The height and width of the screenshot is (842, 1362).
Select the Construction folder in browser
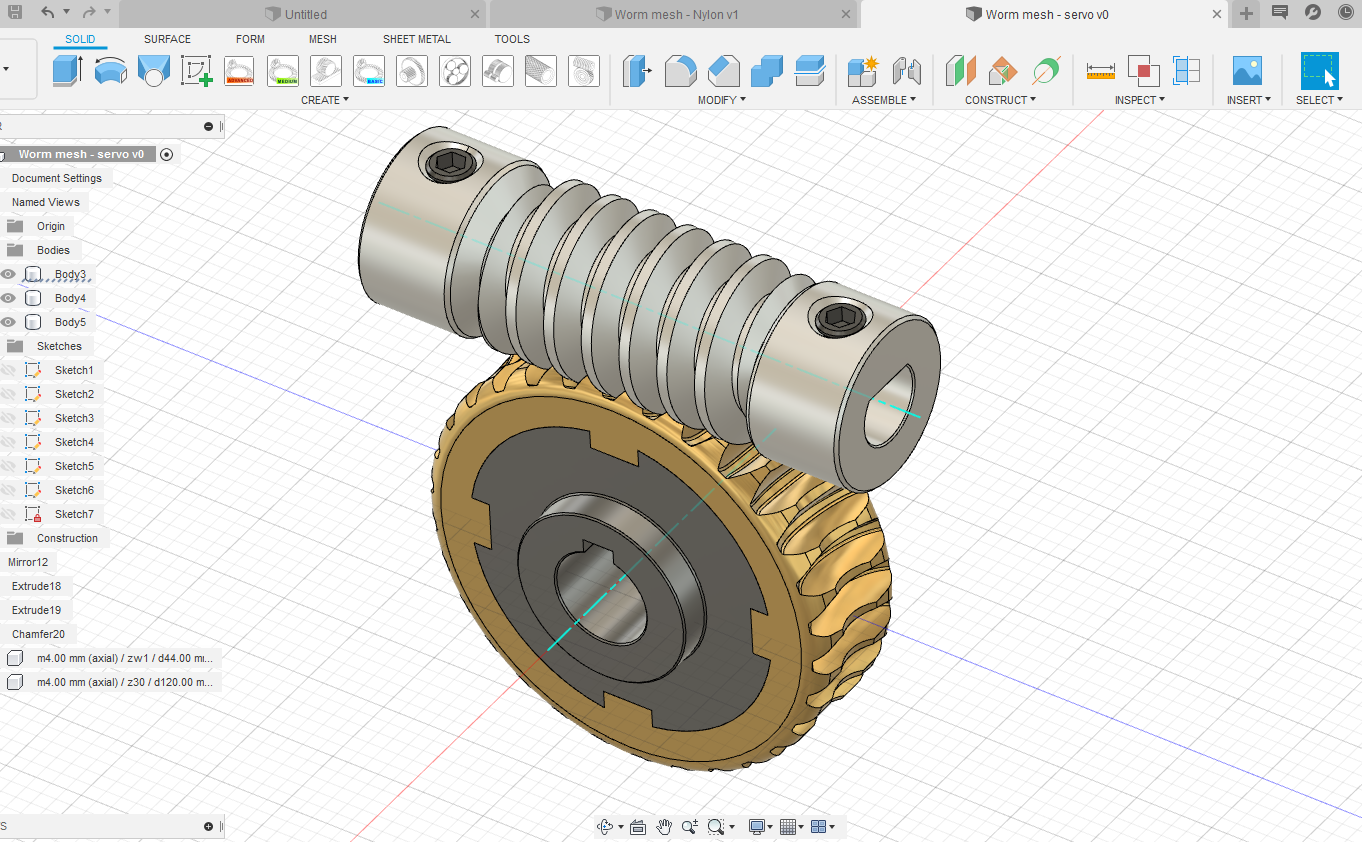pyautogui.click(x=67, y=538)
